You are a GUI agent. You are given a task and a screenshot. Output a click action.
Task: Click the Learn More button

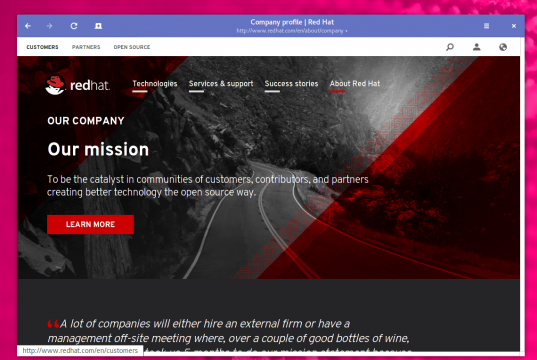tap(90, 224)
